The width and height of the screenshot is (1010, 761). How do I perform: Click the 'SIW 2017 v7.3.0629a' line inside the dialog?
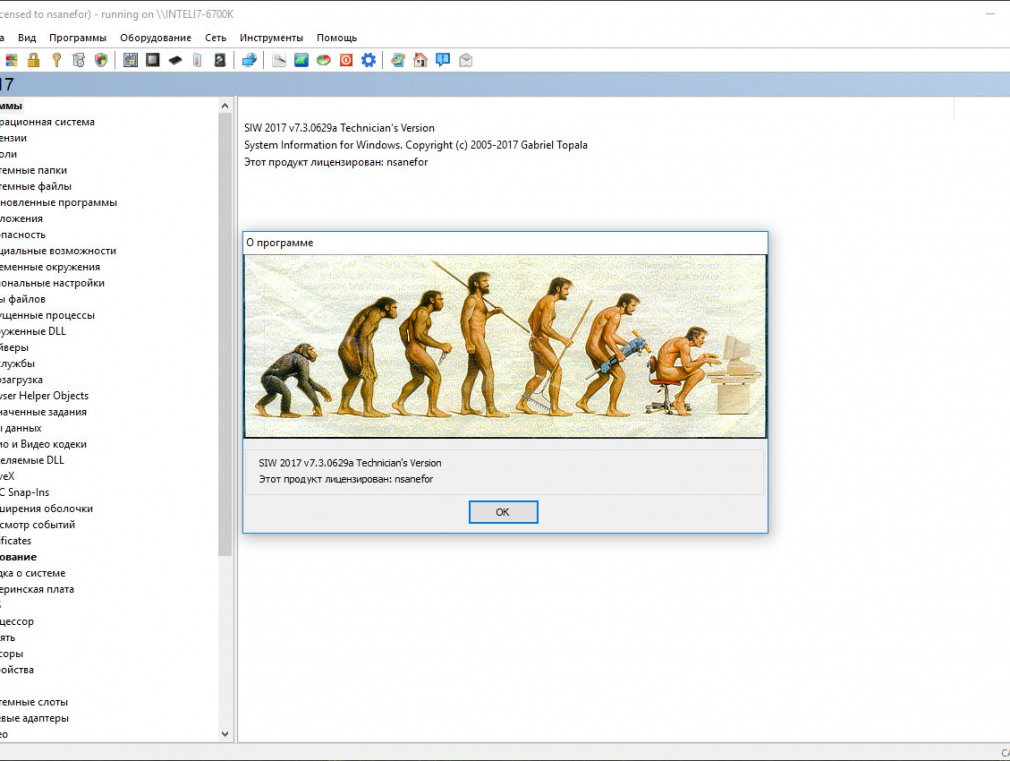(x=350, y=463)
